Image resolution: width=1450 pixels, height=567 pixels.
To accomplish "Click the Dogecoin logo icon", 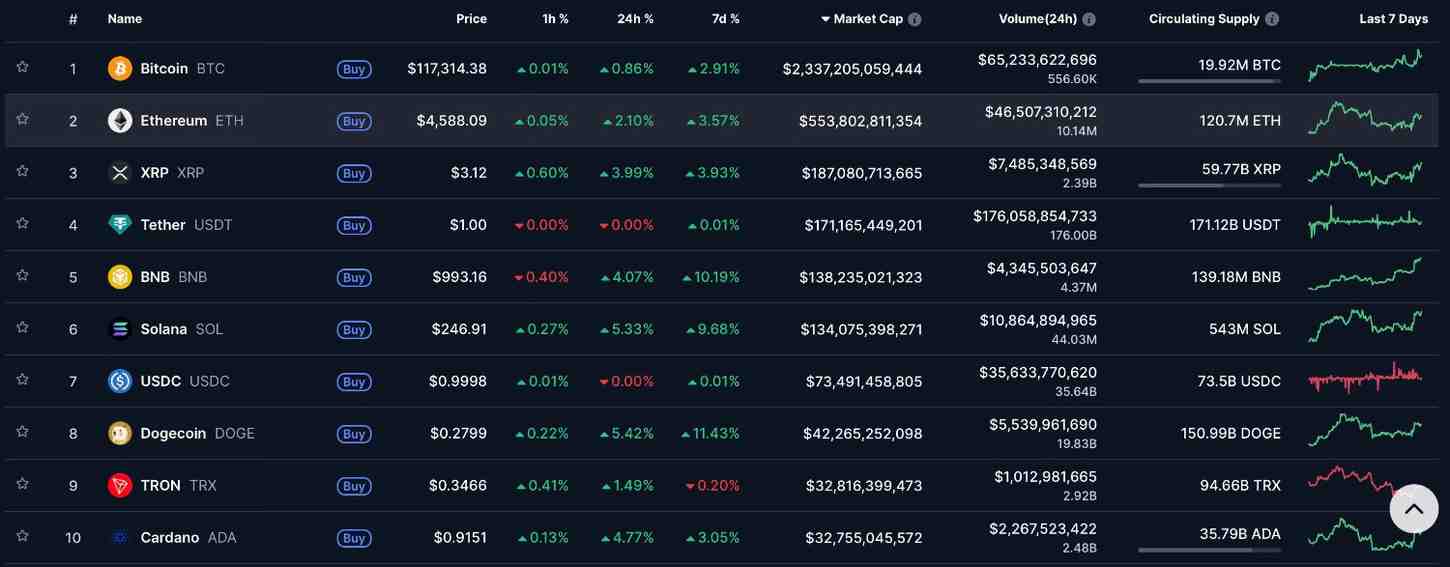I will [x=120, y=433].
